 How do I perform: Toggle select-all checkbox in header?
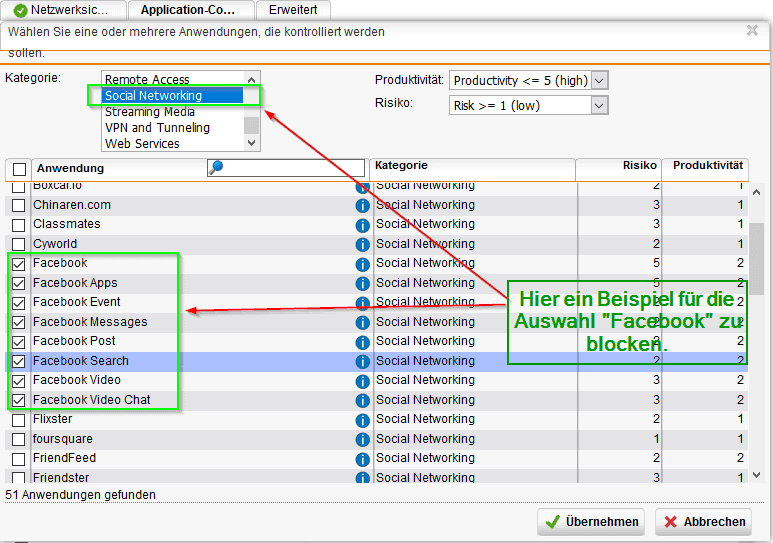point(19,169)
